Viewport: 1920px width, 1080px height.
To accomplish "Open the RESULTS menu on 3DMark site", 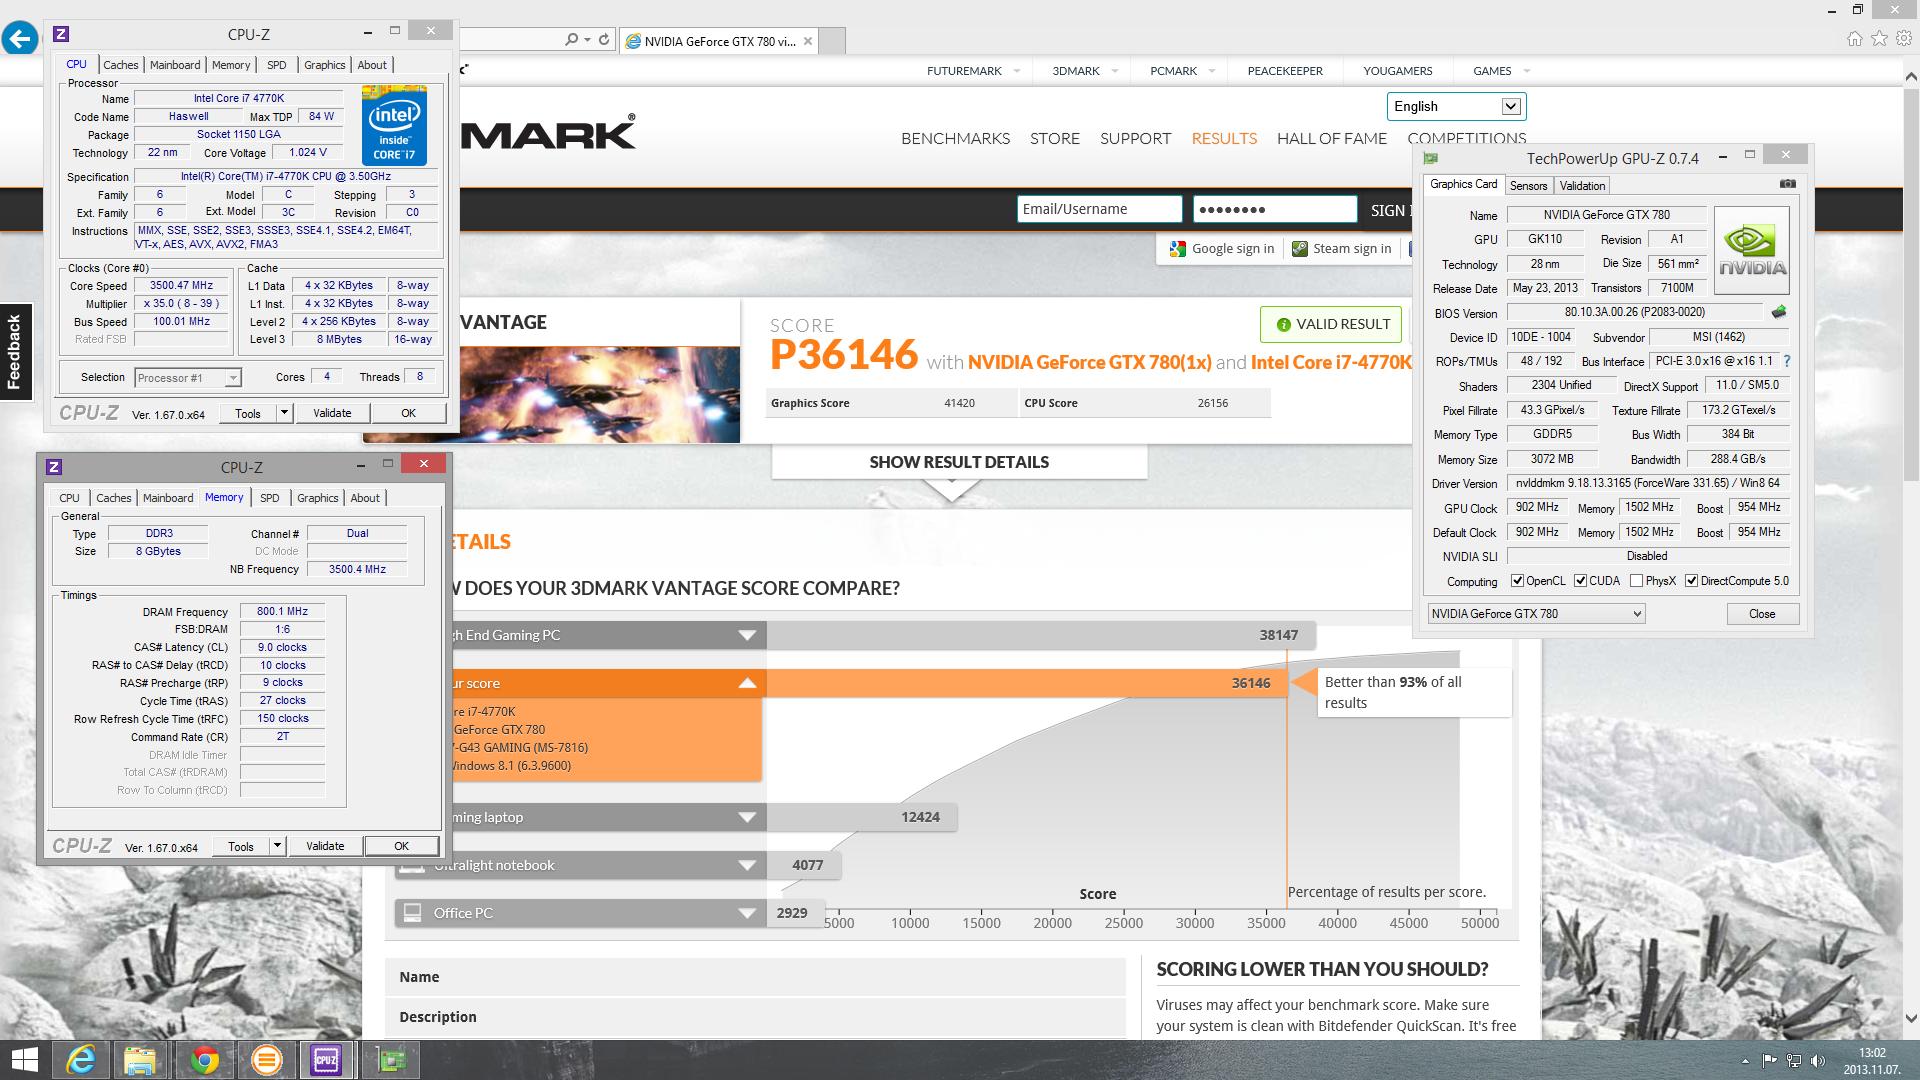I will tap(1224, 139).
